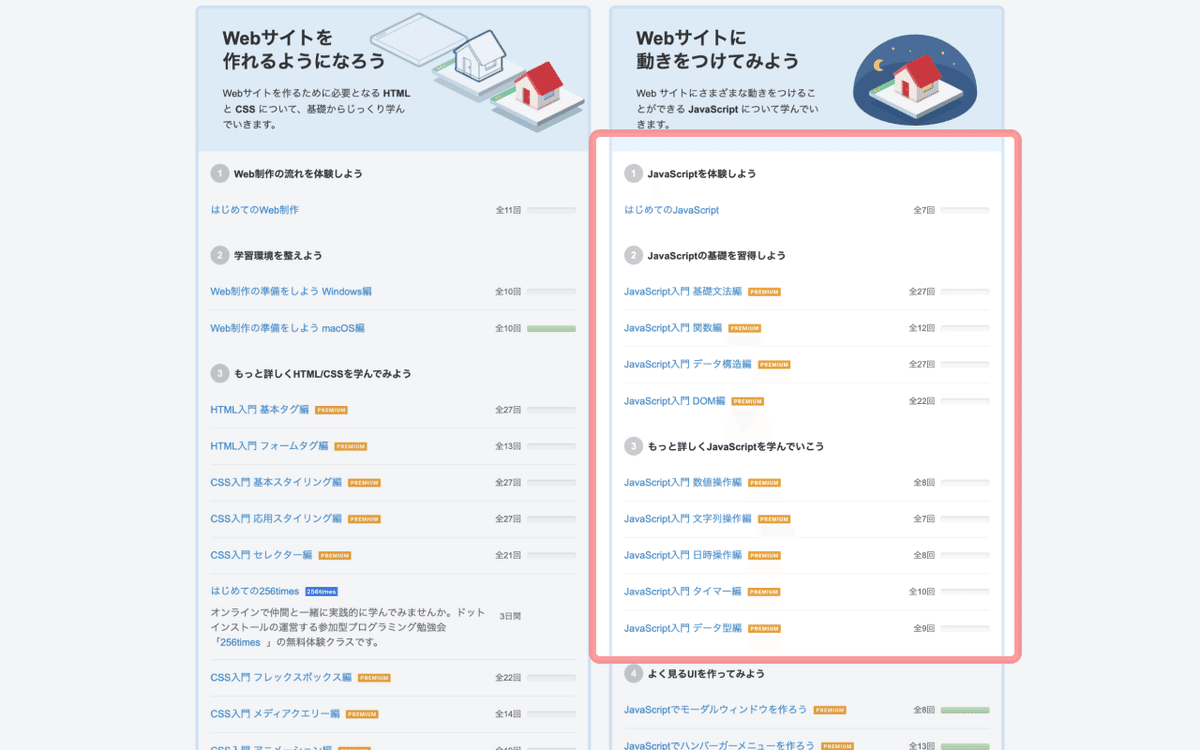Open JavaScript入門 関数編
Image resolution: width=1200 pixels, height=750 pixels.
(673, 328)
